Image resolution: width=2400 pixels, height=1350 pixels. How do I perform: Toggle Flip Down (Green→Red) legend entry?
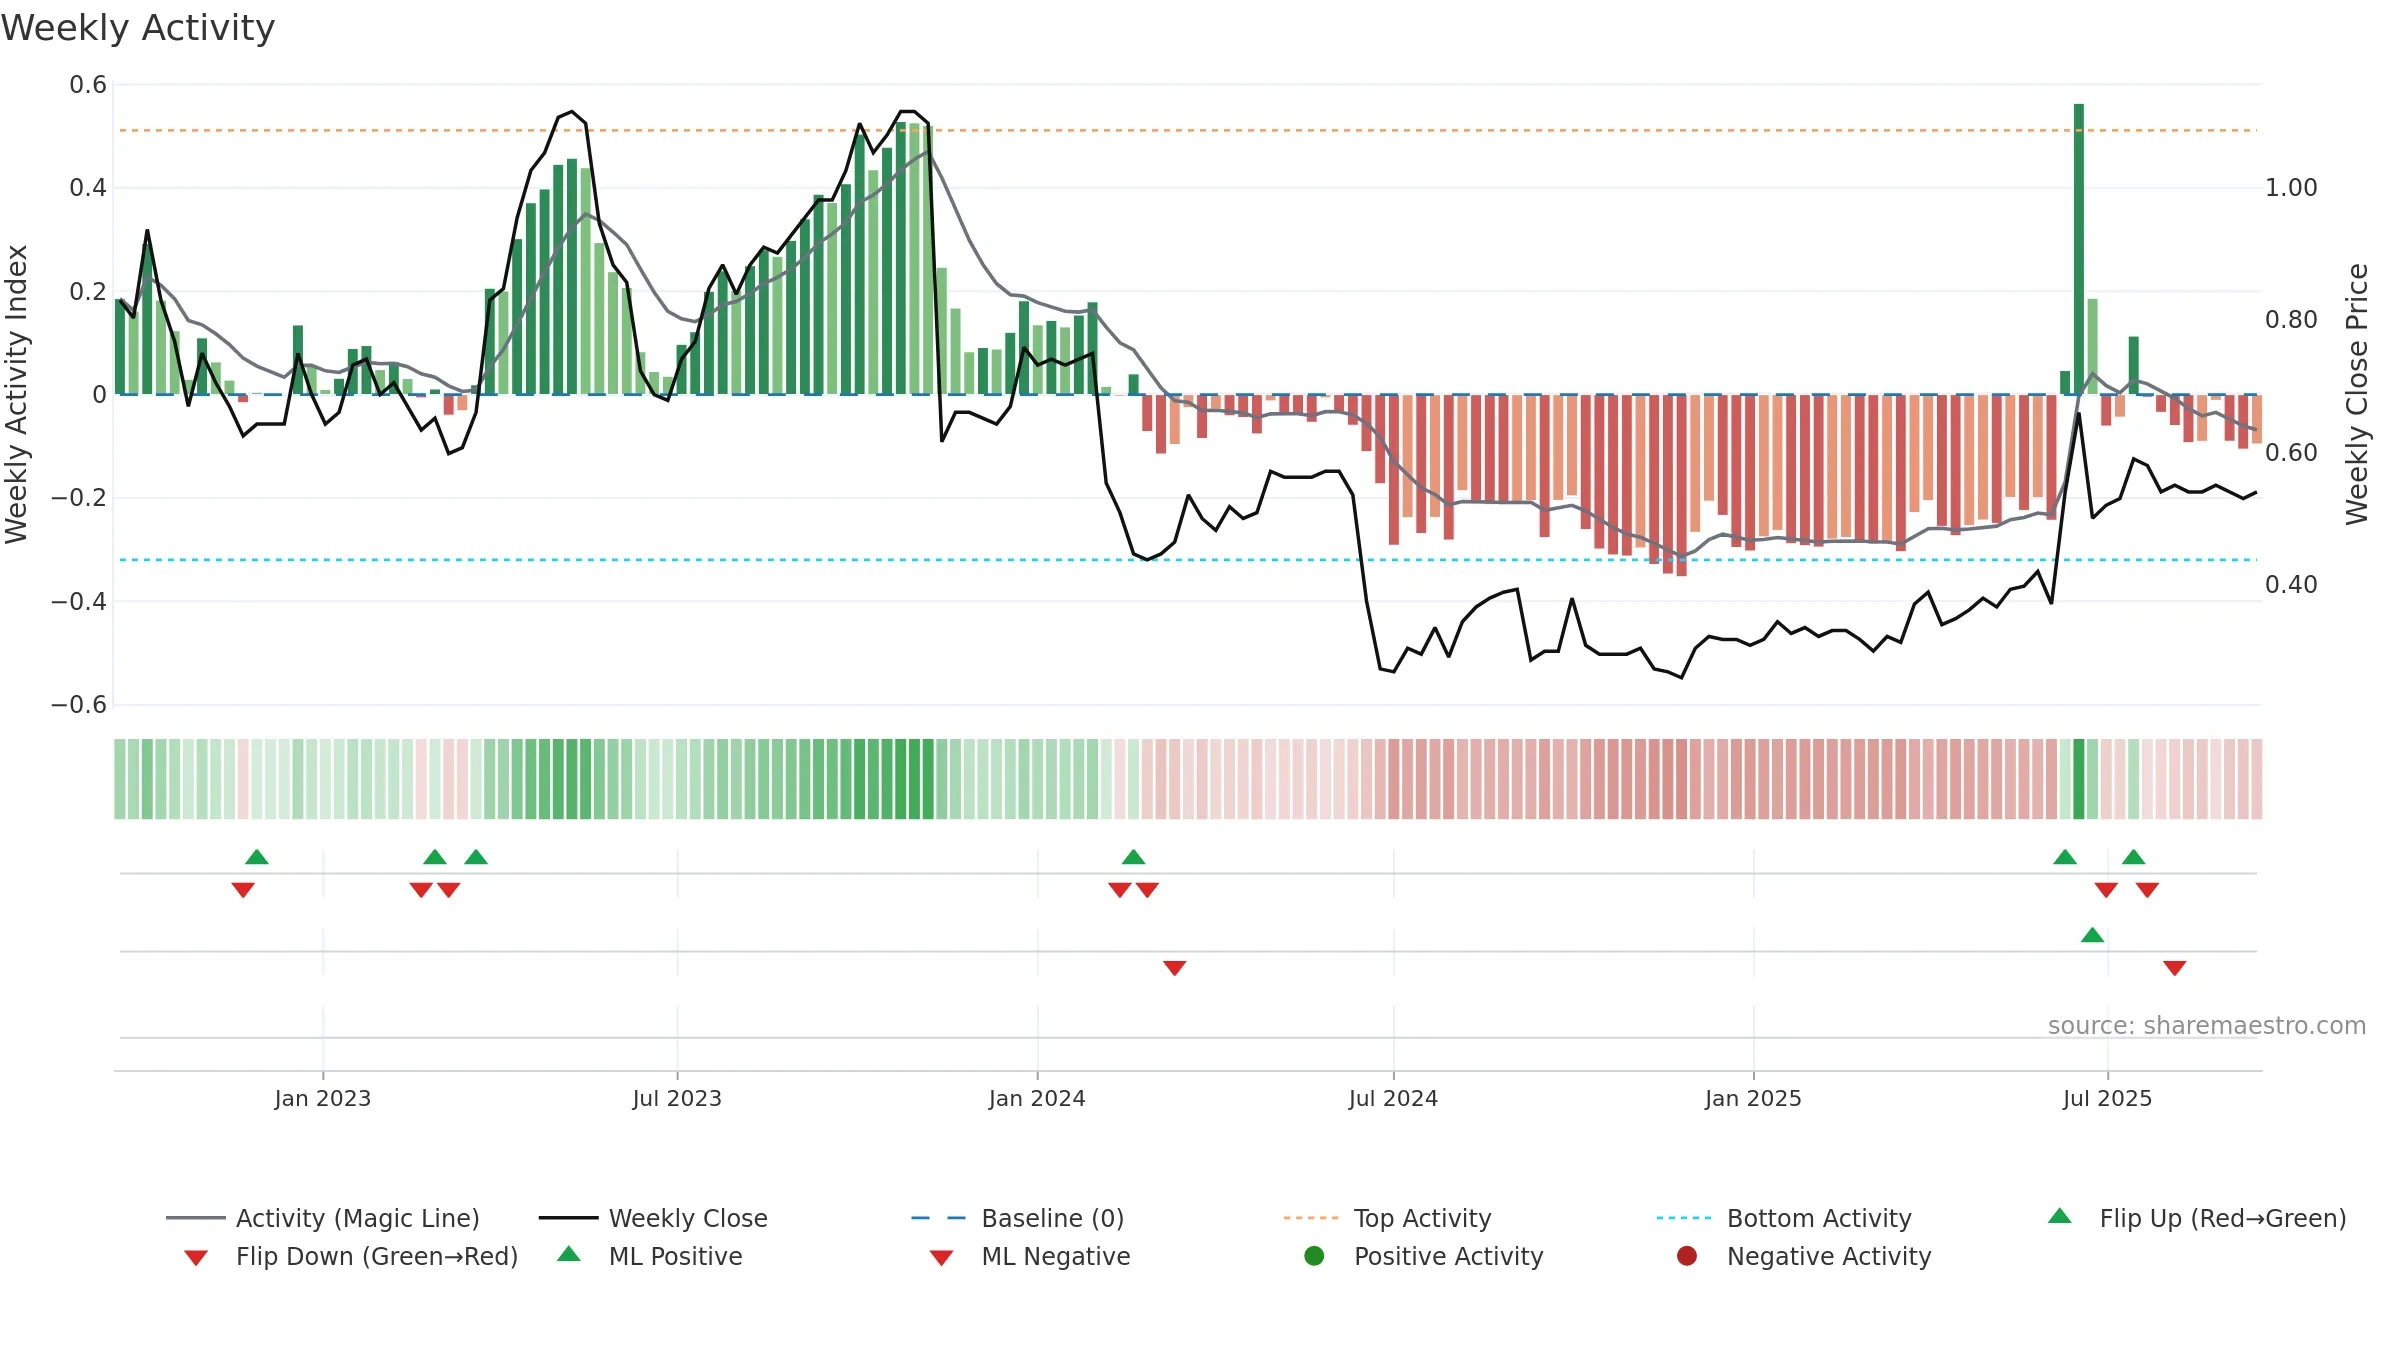click(x=351, y=1256)
